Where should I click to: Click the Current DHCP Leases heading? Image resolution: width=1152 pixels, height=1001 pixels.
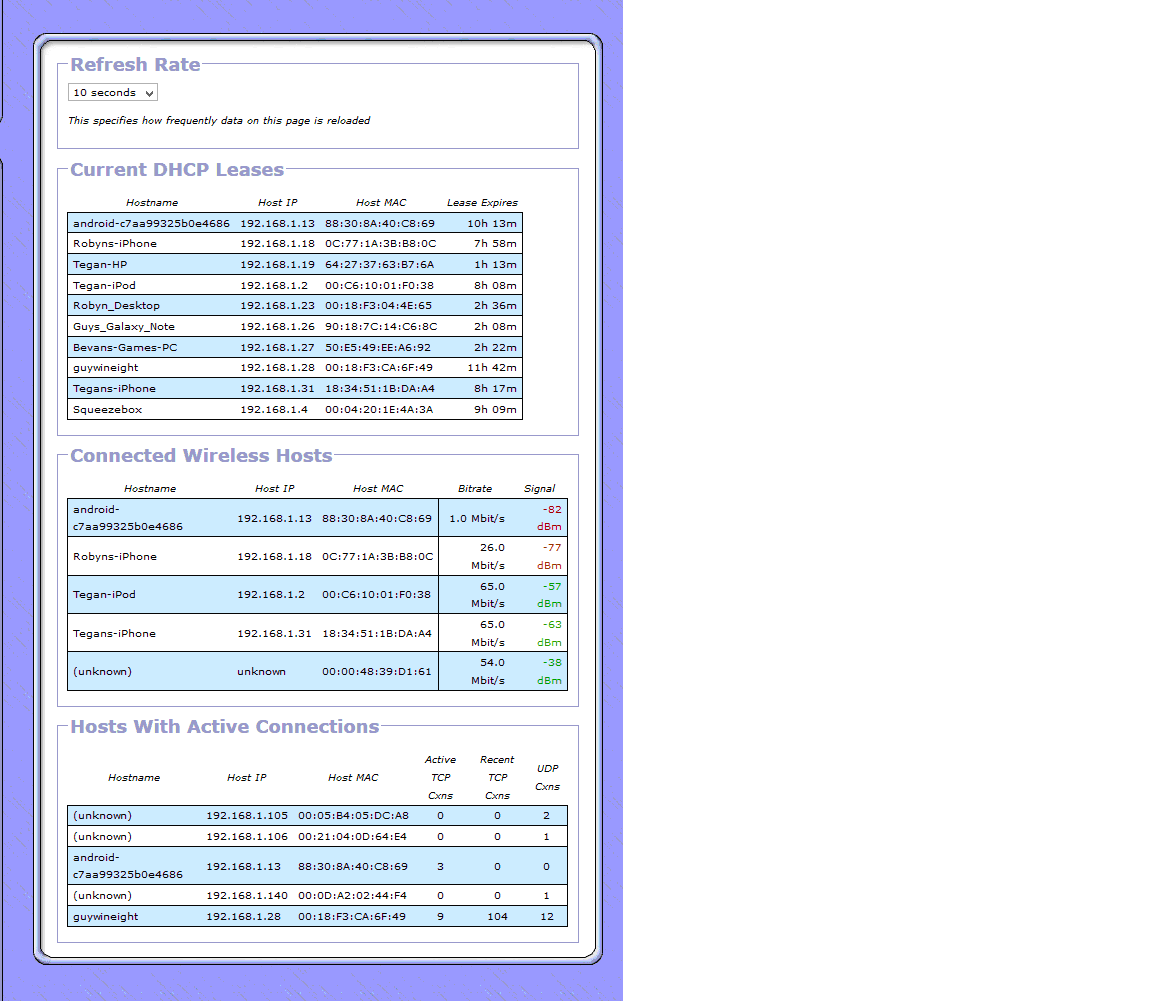(x=177, y=170)
